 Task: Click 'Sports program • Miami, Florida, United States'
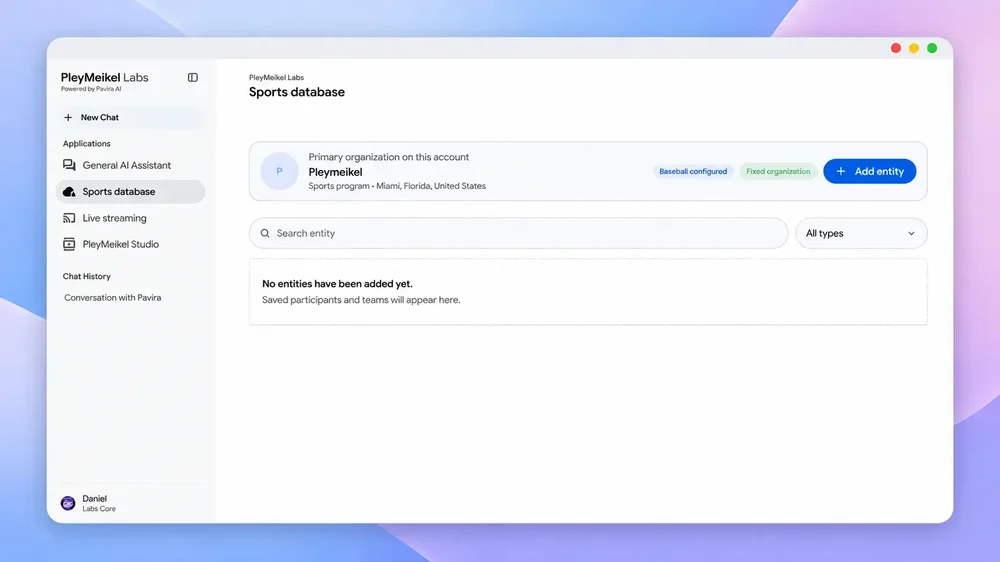pyautogui.click(x=397, y=186)
